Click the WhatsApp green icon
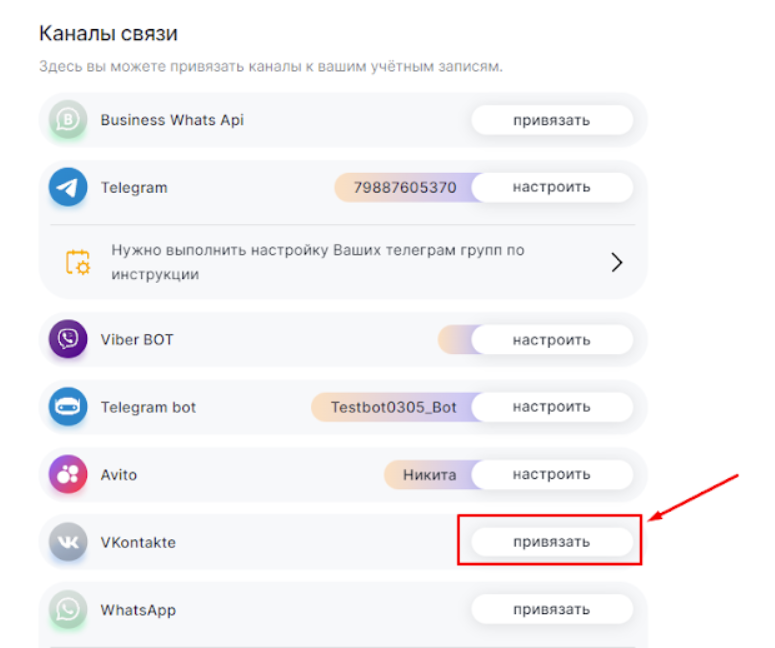 (68, 609)
